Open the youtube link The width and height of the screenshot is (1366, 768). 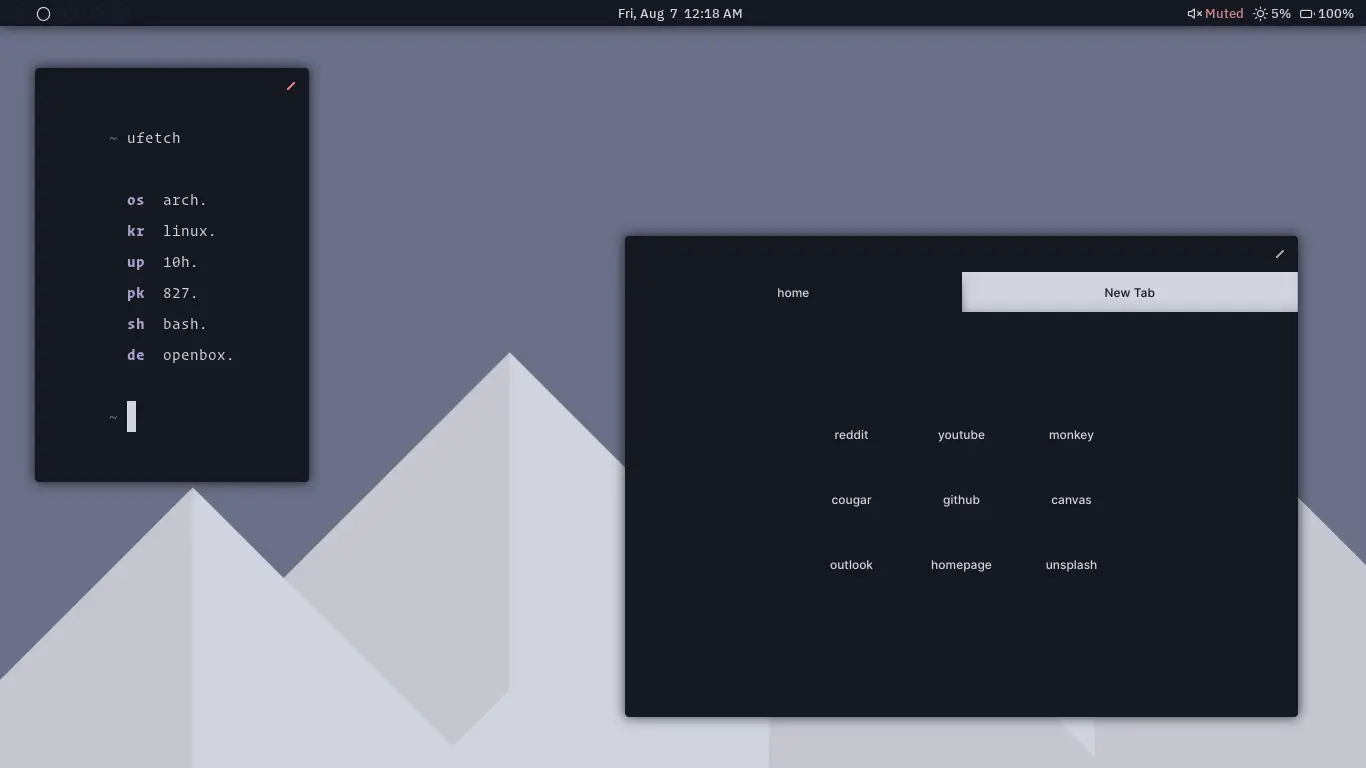coord(961,435)
